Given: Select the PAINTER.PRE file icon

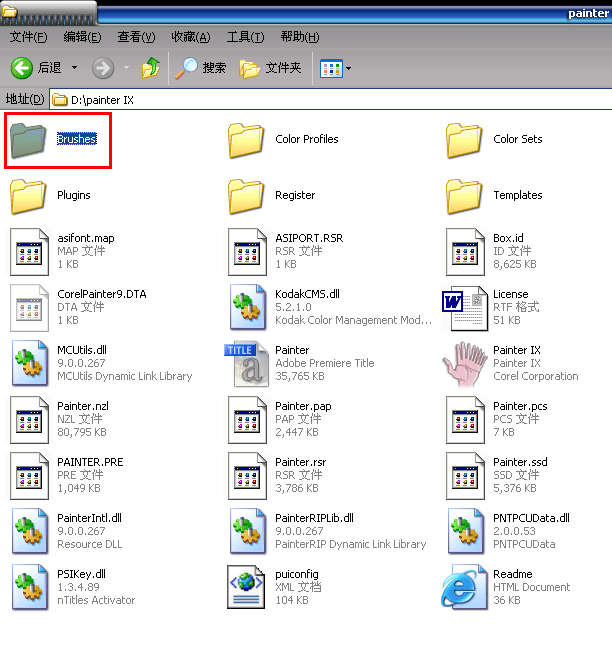Looking at the screenshot, I should coord(29,476).
